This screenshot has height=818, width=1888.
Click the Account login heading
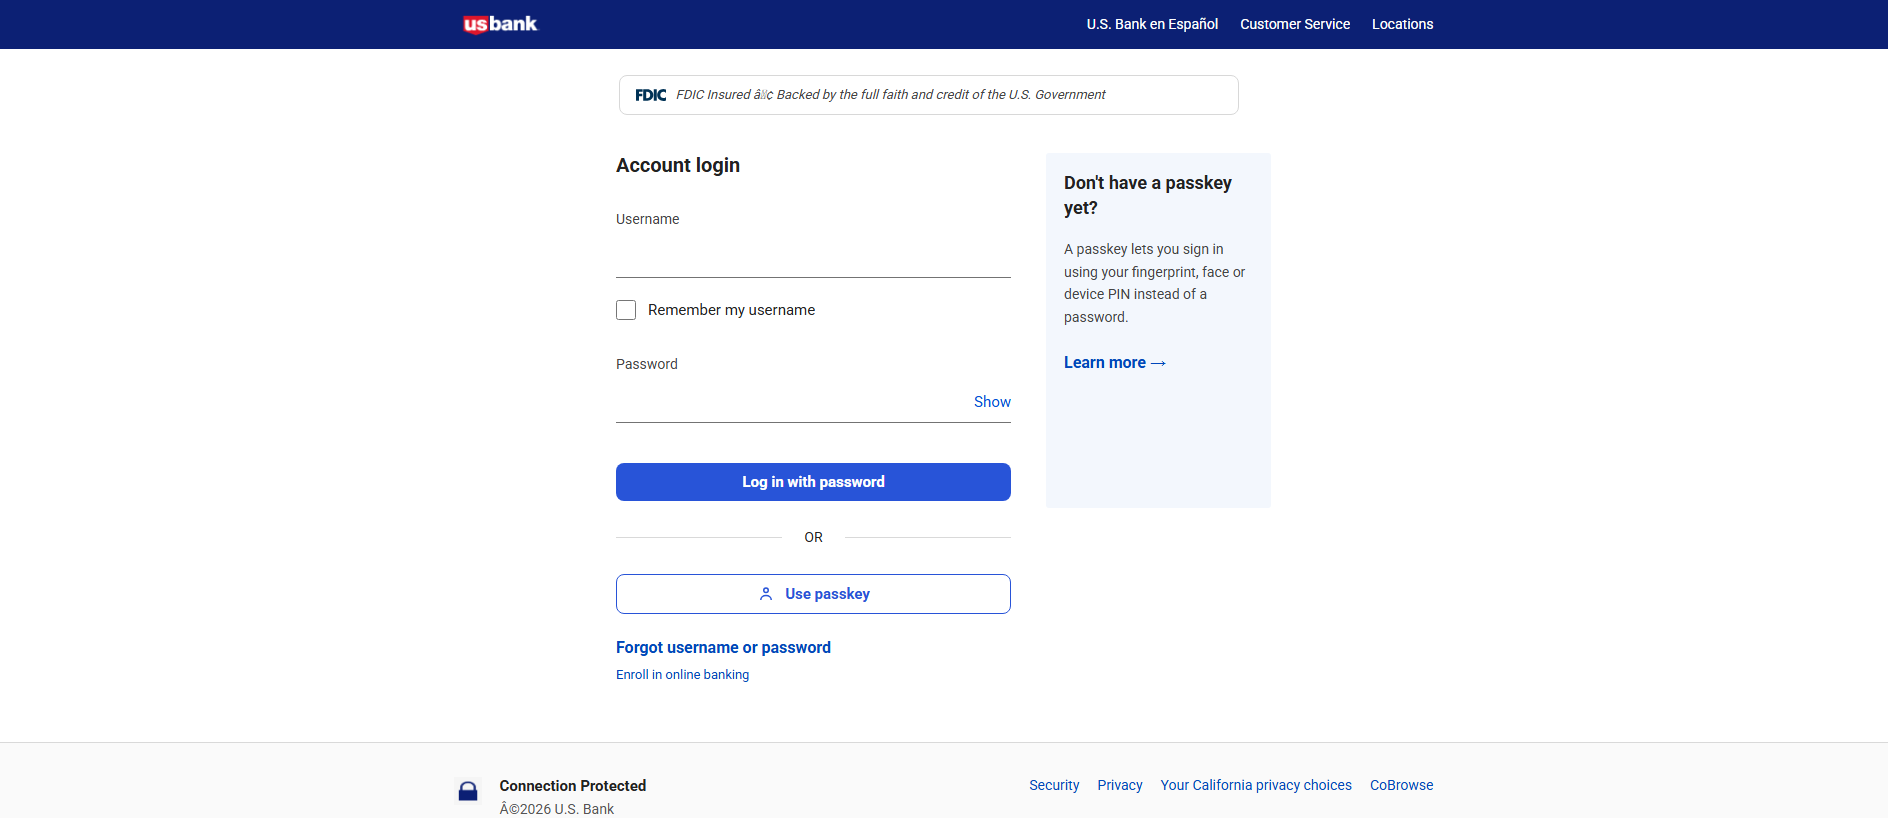click(x=678, y=165)
